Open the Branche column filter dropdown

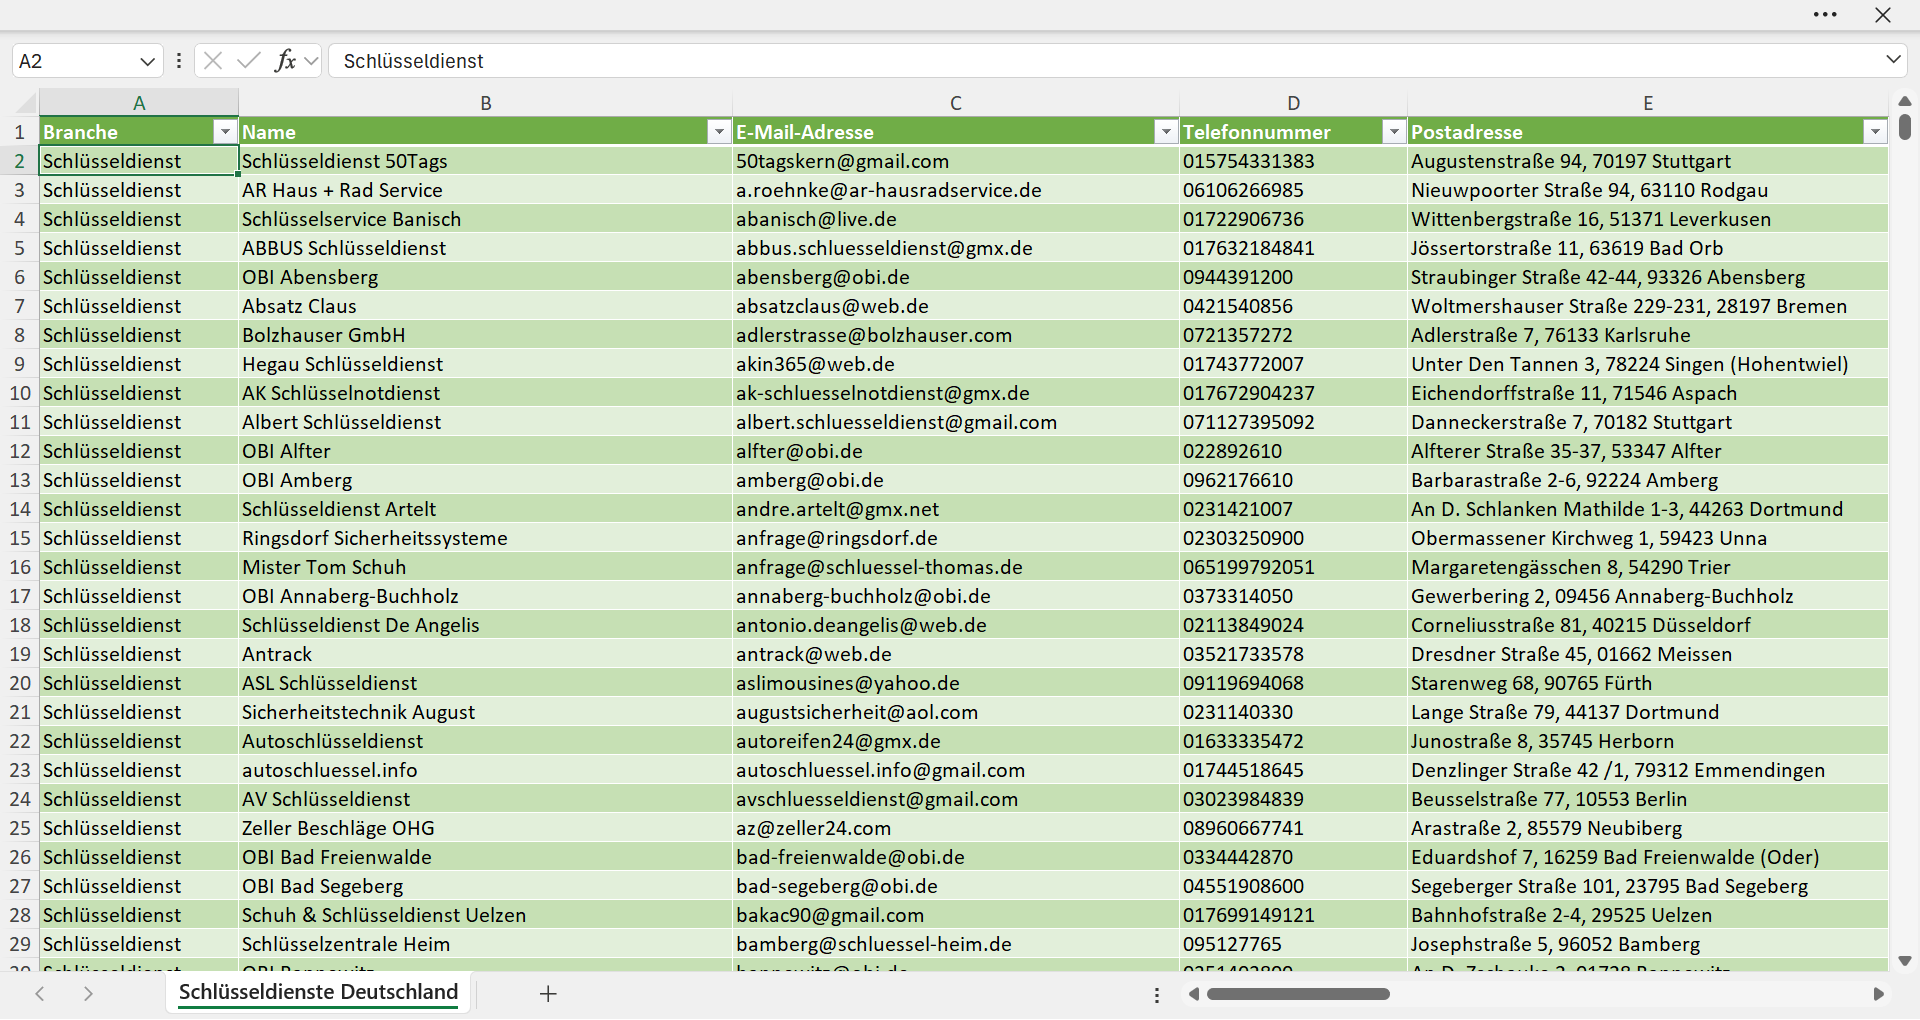[225, 132]
